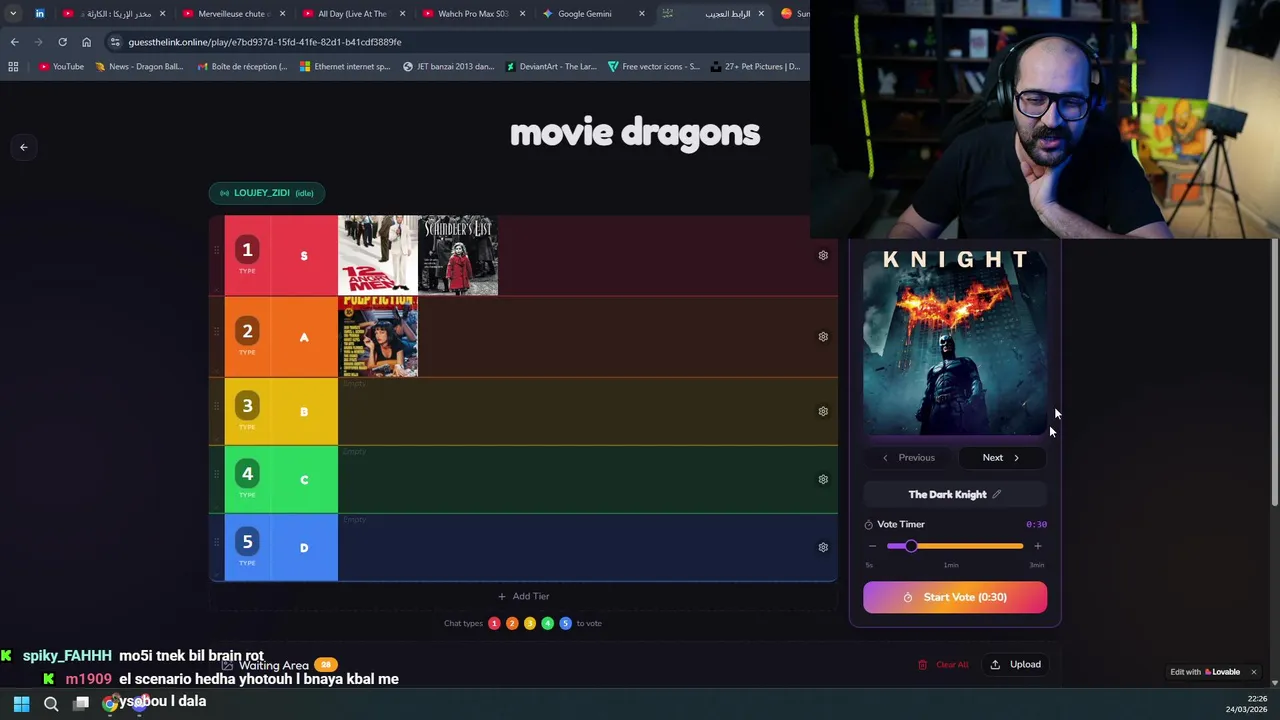Open the browser tab search dropdown
1280x720 pixels.
click(13, 14)
